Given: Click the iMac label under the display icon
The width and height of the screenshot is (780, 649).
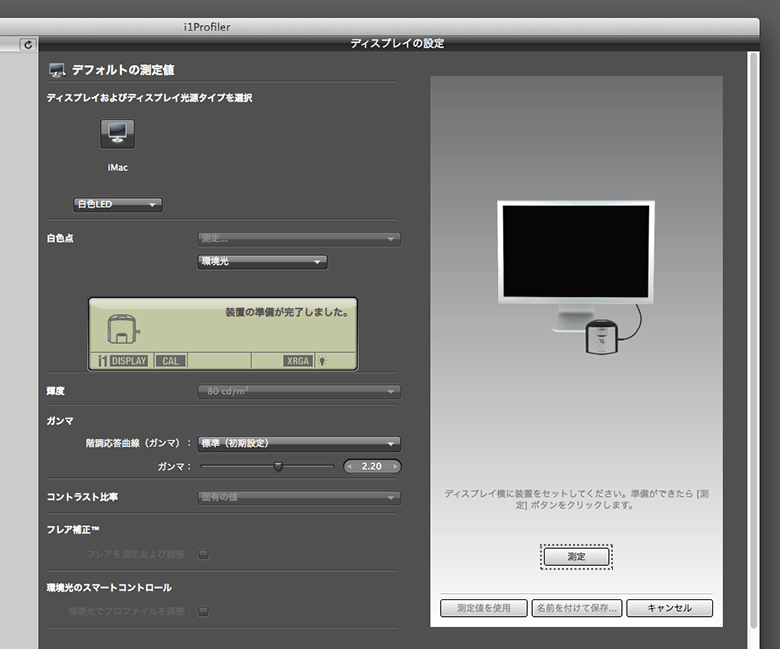Looking at the screenshot, I should pyautogui.click(x=117, y=168).
